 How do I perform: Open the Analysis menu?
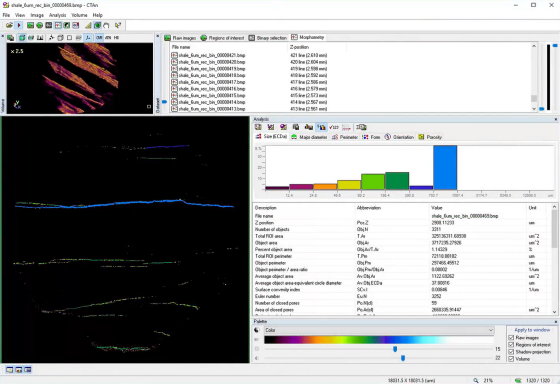click(x=57, y=15)
